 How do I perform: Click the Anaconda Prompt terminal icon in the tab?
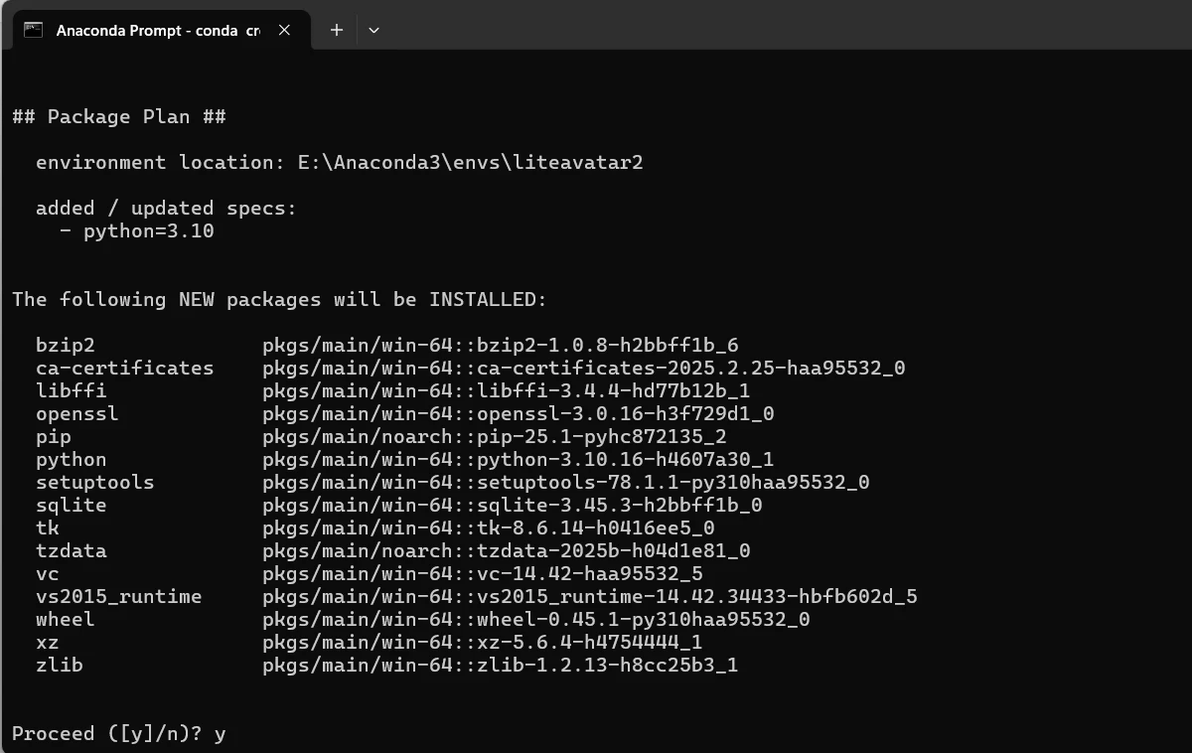tap(33, 30)
